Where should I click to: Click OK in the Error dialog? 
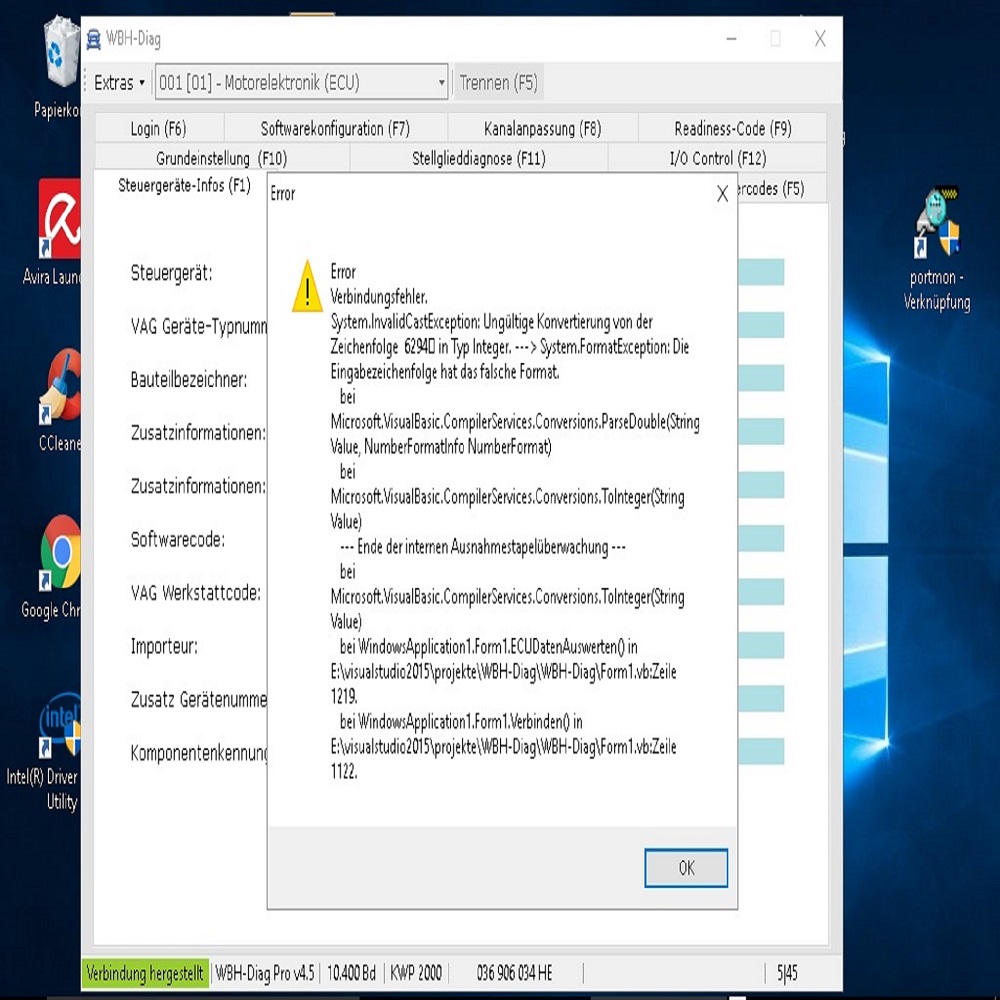click(x=686, y=868)
